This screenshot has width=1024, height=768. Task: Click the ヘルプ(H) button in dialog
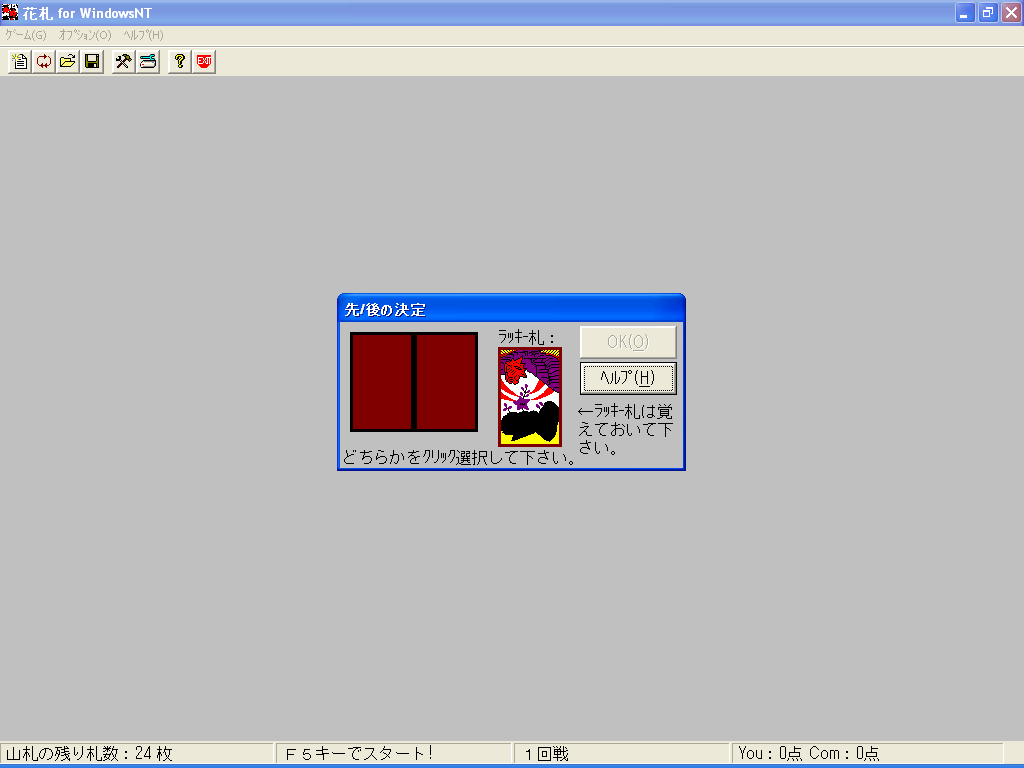[x=628, y=378]
